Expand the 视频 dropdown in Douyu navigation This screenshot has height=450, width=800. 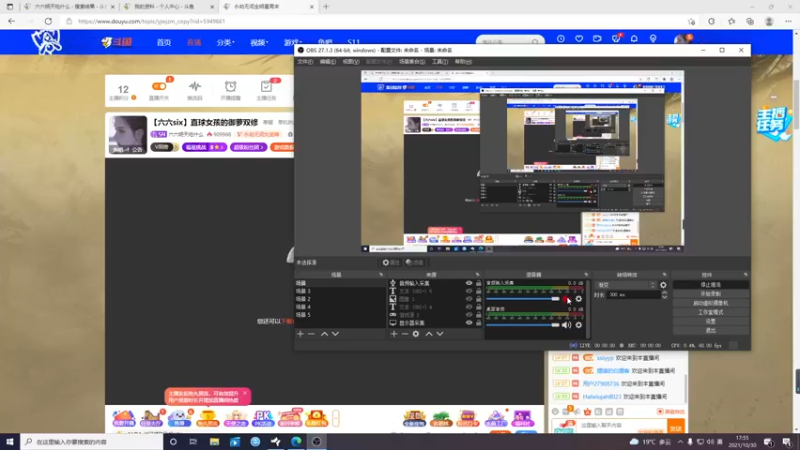259,42
